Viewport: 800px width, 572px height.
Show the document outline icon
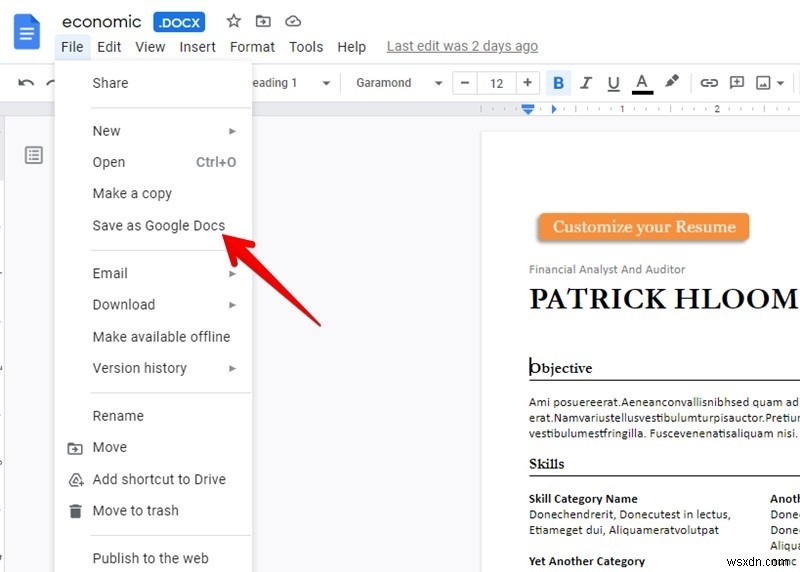point(34,155)
